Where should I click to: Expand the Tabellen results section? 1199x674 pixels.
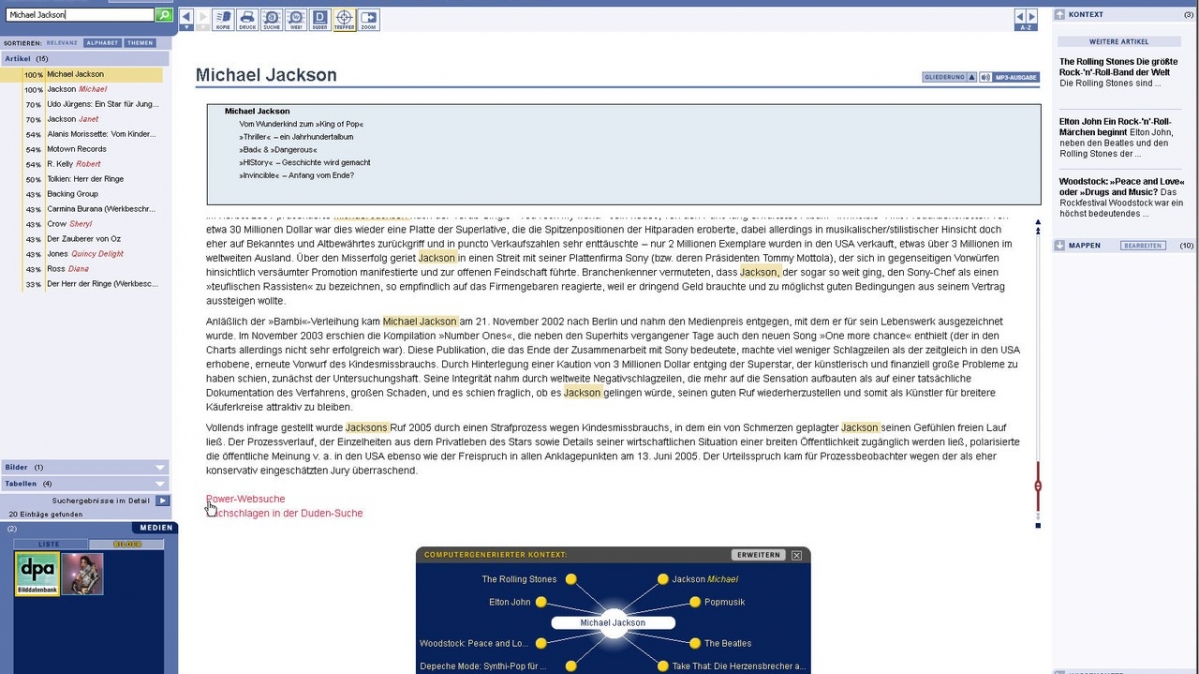click(160, 483)
